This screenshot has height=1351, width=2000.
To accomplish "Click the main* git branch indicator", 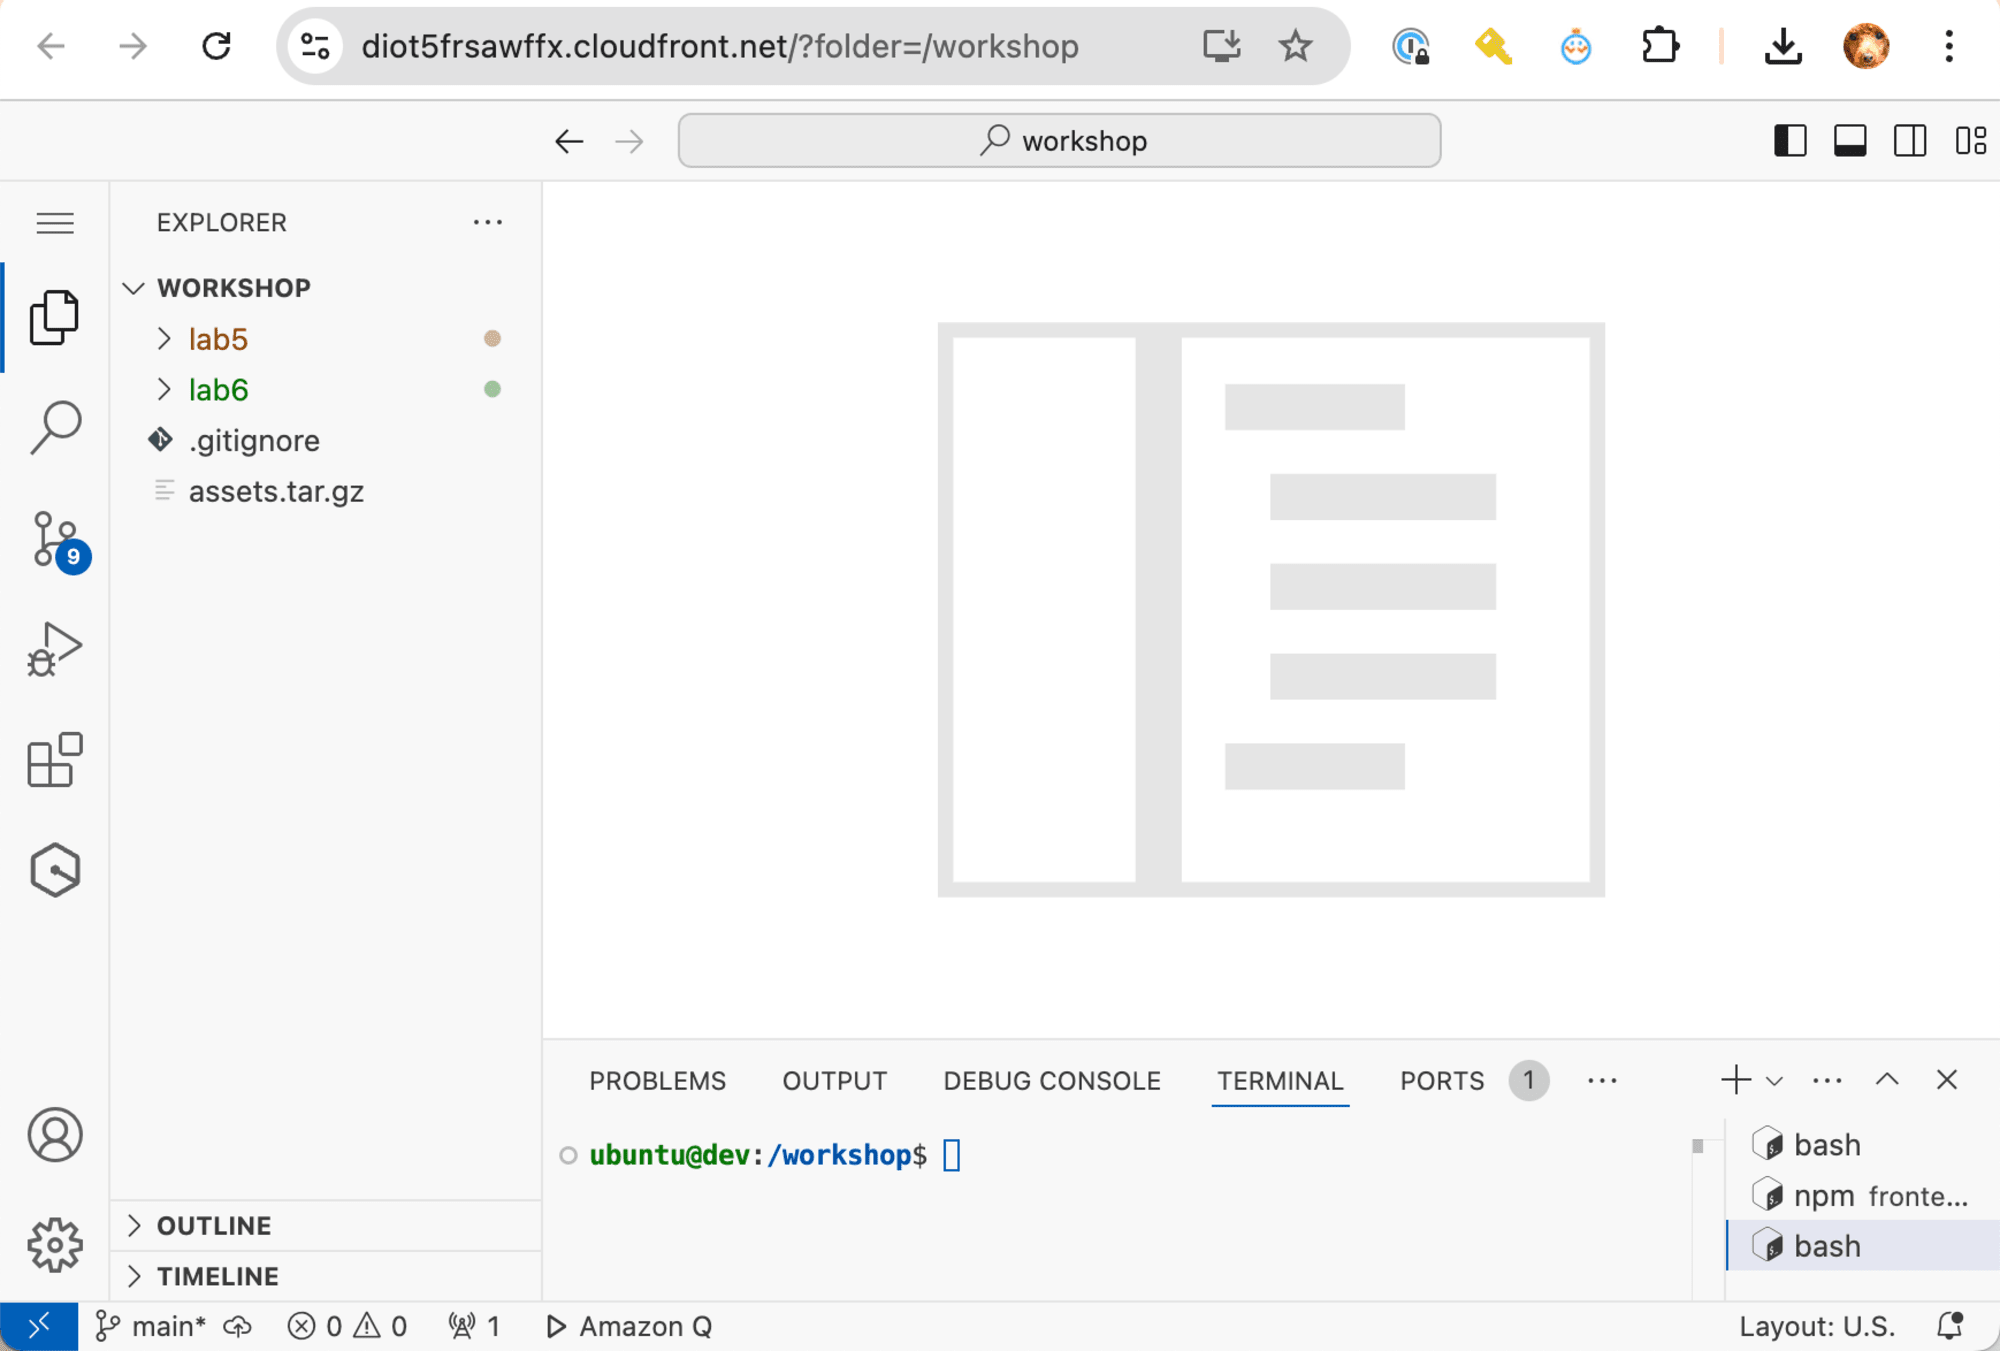I will [150, 1327].
